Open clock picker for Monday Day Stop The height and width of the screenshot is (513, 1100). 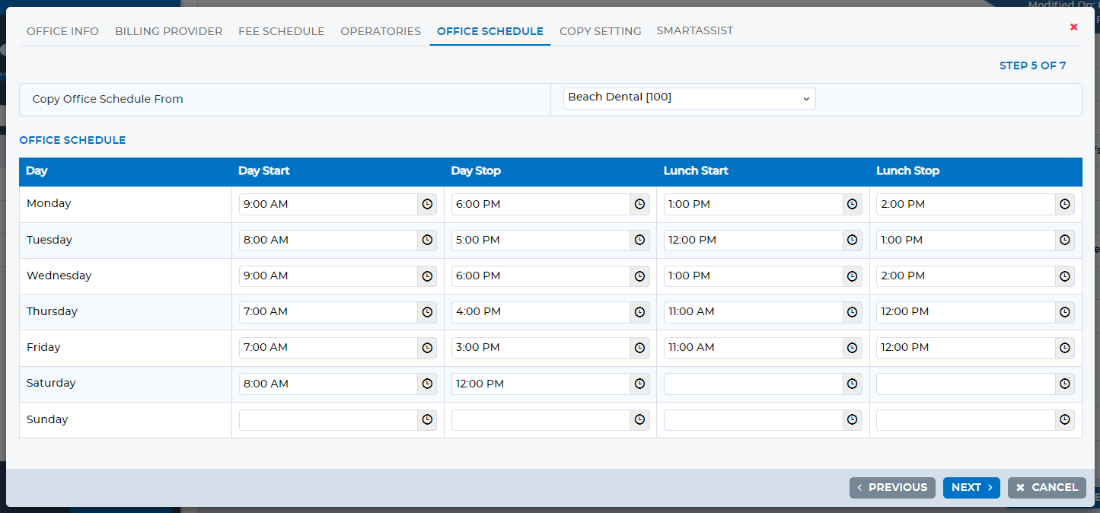[x=639, y=204]
